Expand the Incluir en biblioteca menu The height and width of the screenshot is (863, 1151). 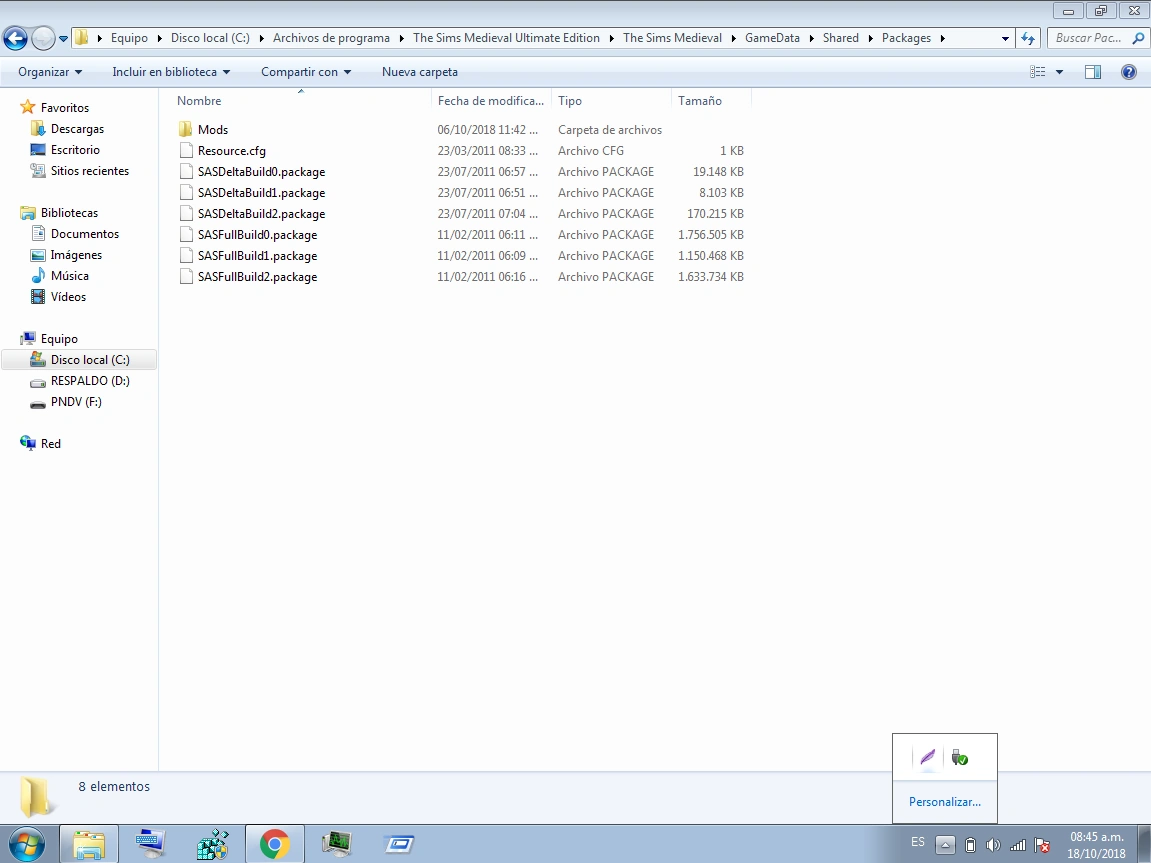pos(171,72)
